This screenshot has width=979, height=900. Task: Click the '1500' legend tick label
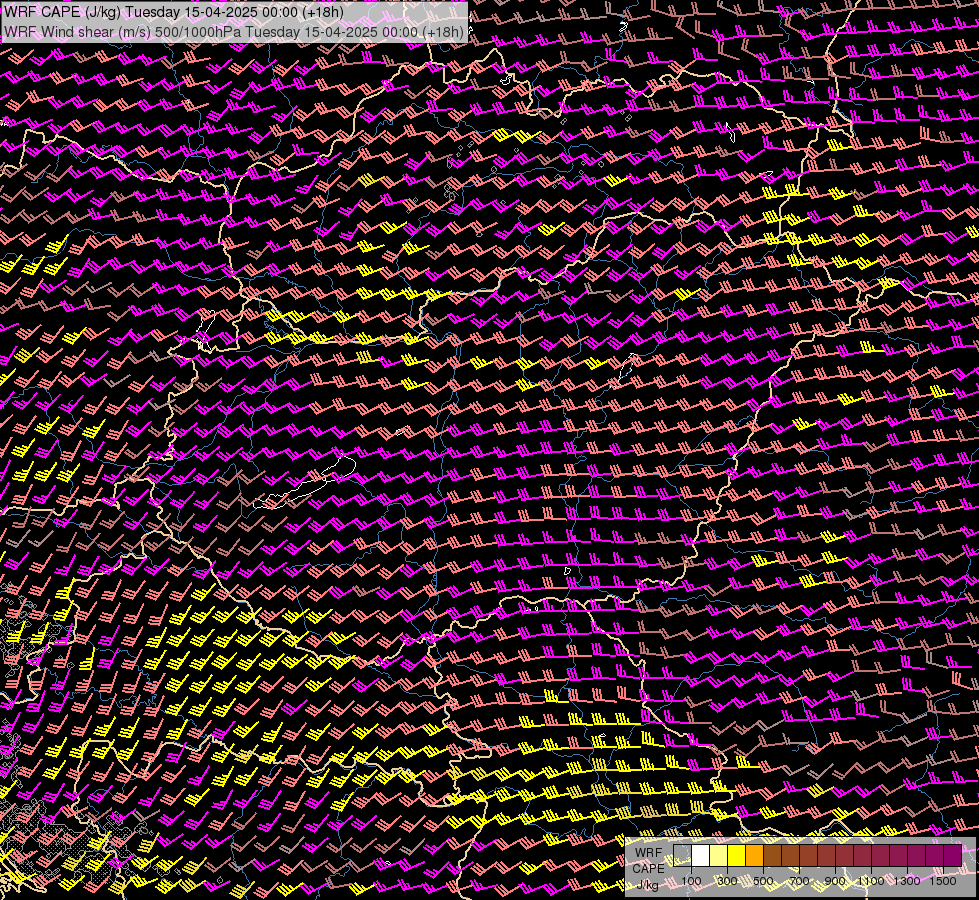(943, 881)
